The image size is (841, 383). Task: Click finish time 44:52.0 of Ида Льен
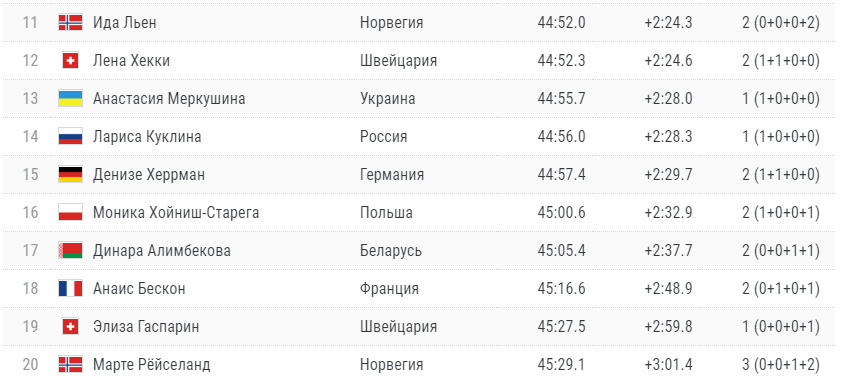(561, 23)
